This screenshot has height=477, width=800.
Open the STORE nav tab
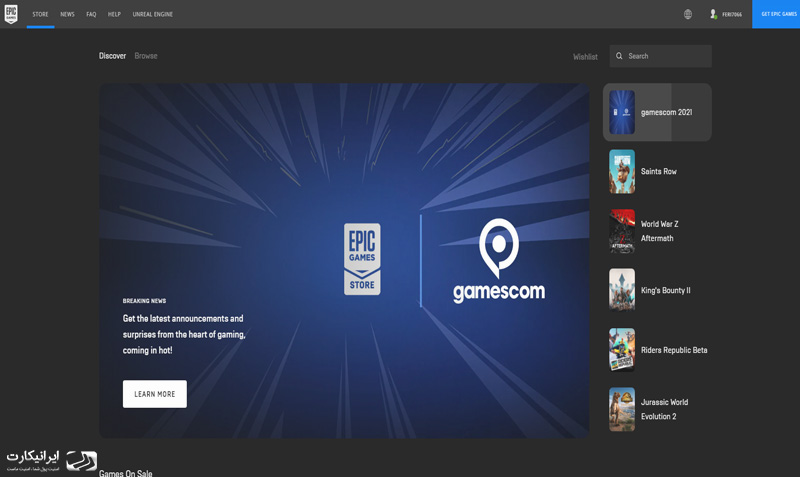[40, 14]
